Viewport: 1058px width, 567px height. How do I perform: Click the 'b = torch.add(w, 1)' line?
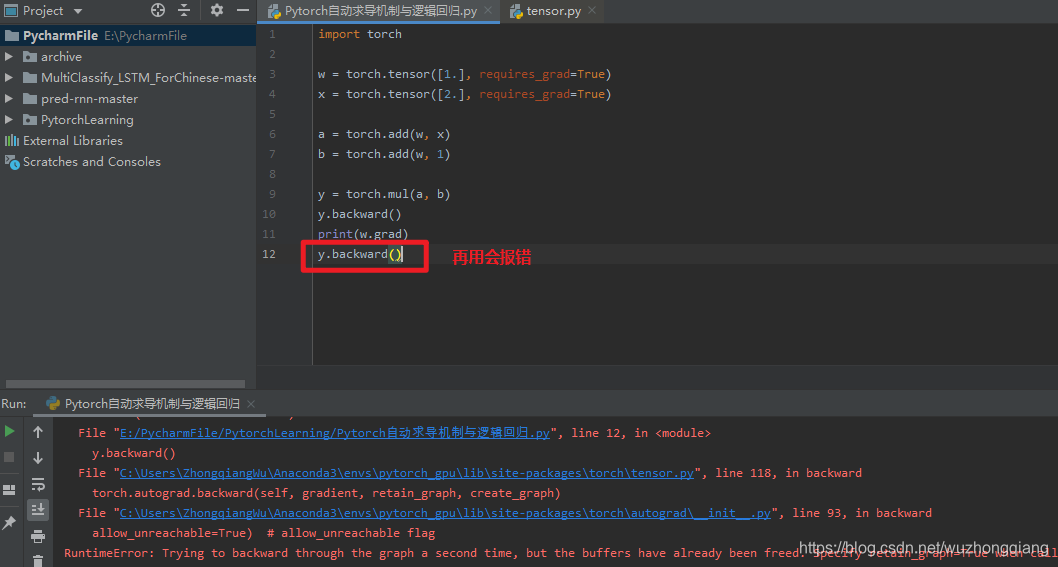click(x=384, y=154)
